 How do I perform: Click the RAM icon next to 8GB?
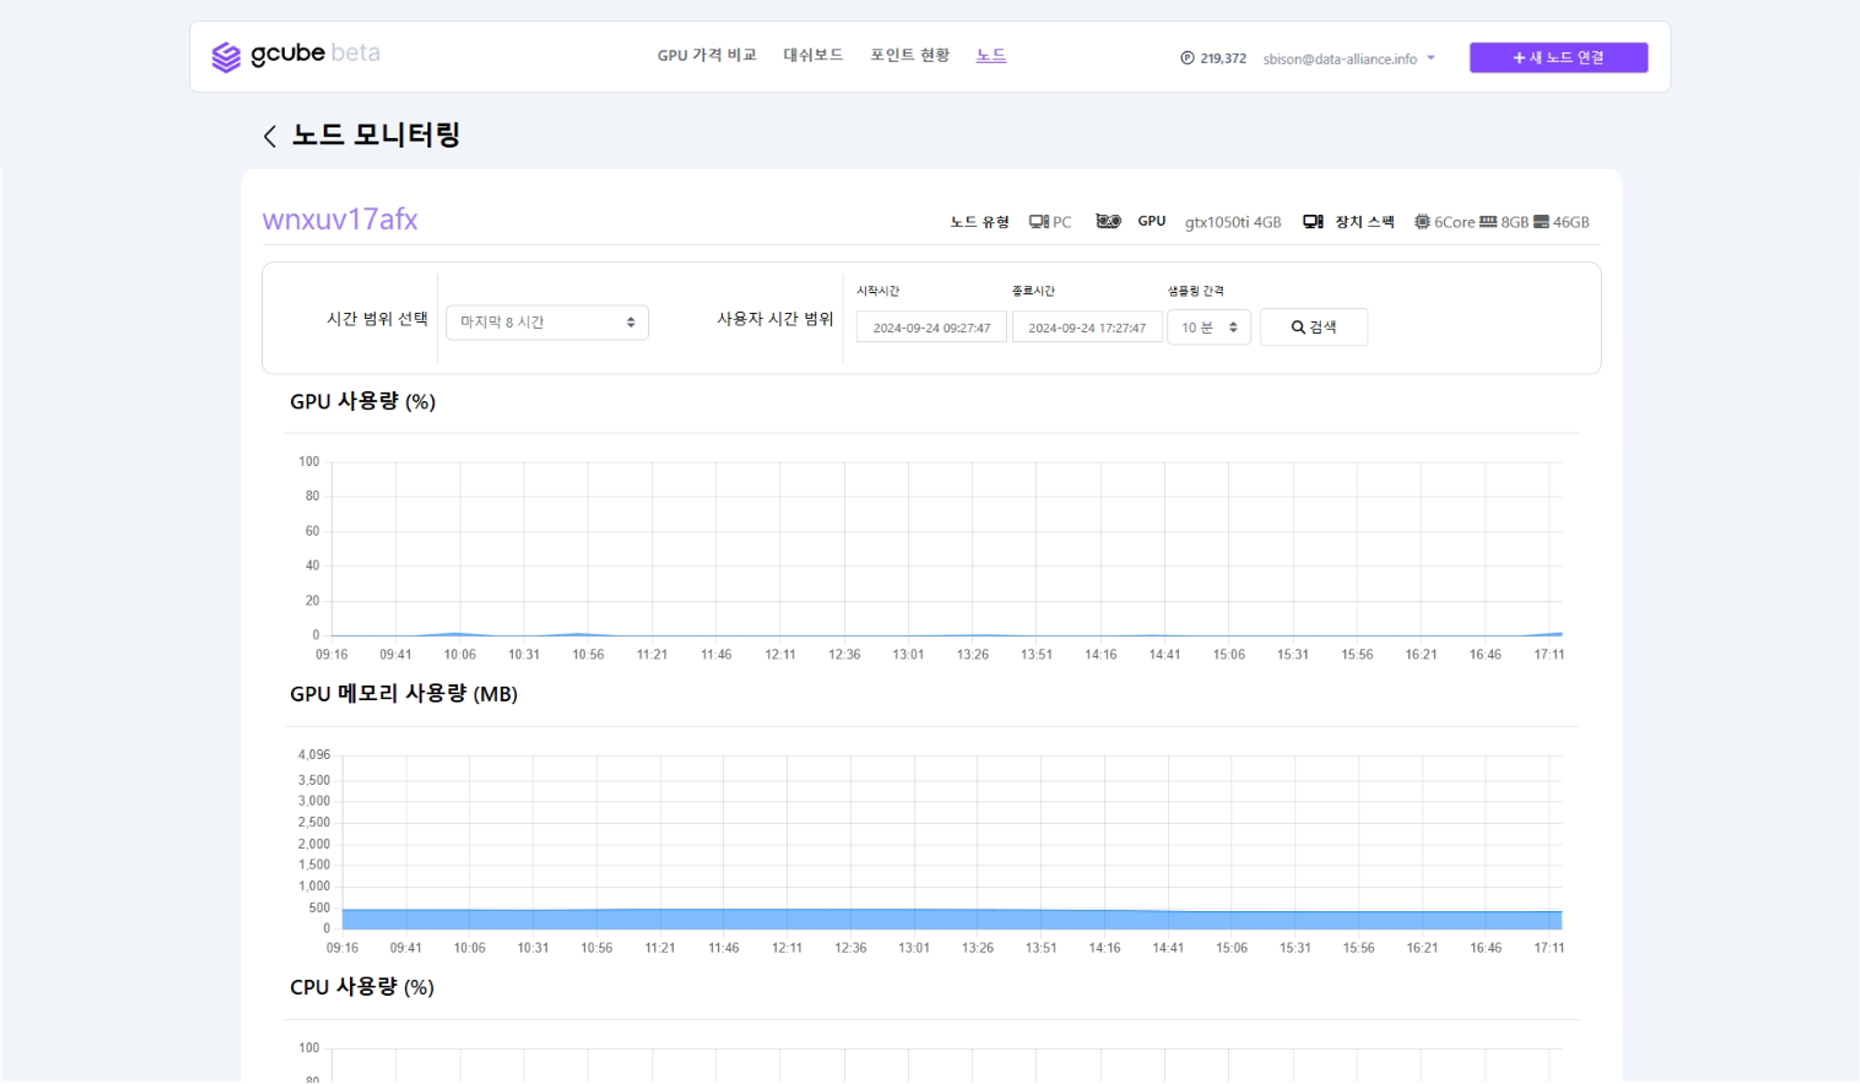point(1488,222)
